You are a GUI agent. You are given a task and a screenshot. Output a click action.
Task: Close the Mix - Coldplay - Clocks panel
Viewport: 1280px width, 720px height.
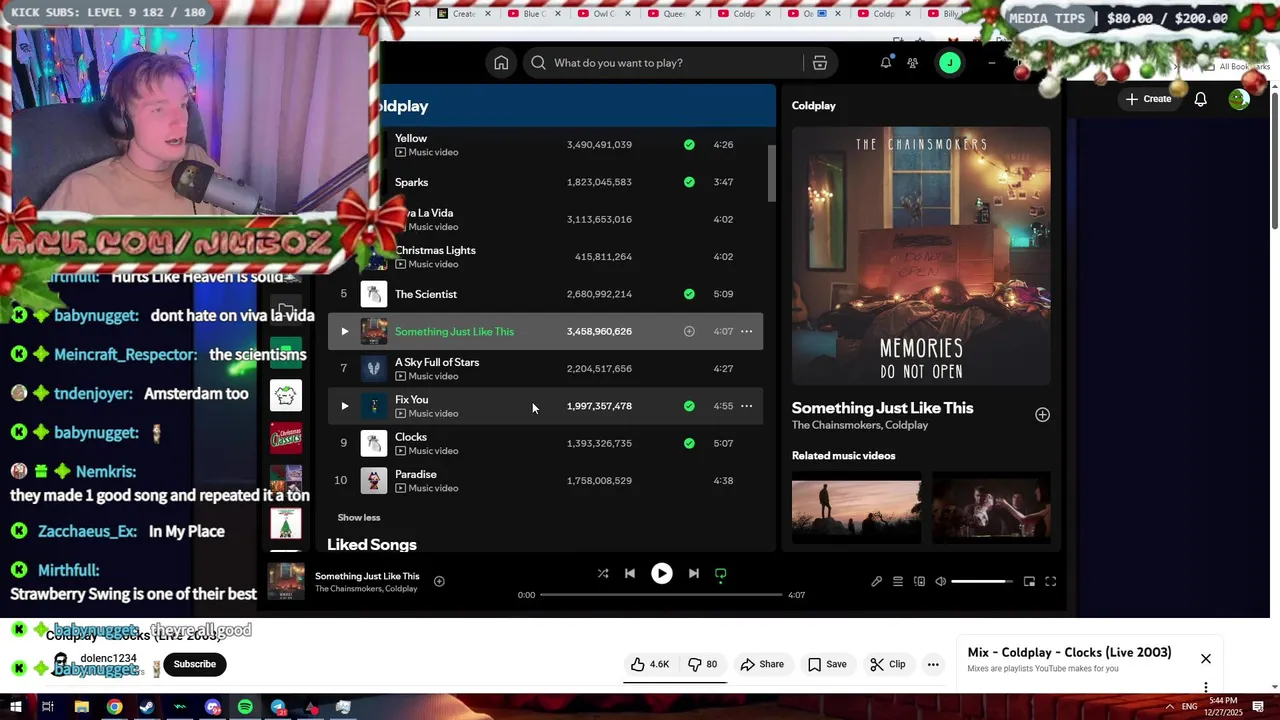tap(1206, 659)
